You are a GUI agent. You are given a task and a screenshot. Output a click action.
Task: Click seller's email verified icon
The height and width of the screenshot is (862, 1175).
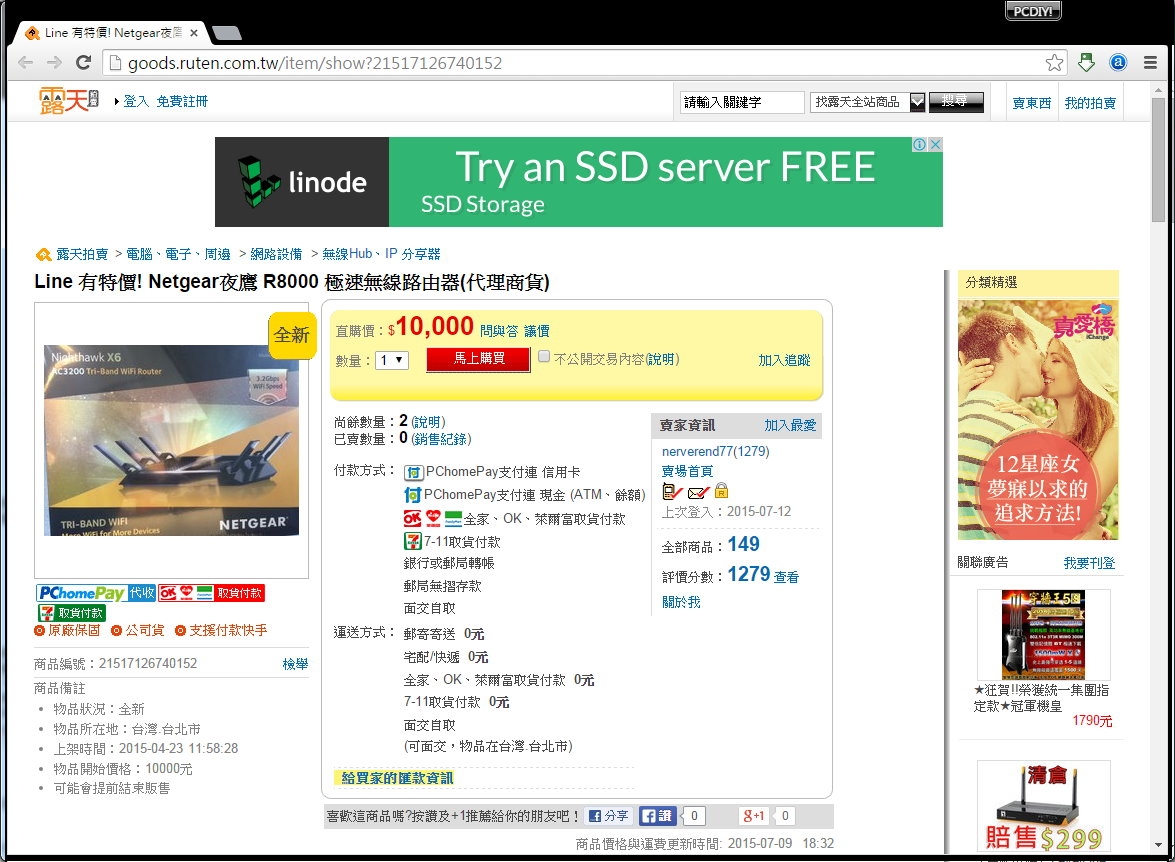(698, 492)
